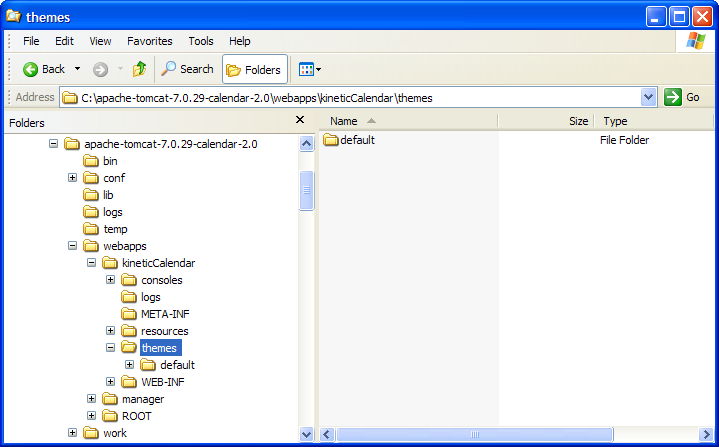The image size is (719, 447).
Task: Click the Windows flag logo
Action: 696,41
